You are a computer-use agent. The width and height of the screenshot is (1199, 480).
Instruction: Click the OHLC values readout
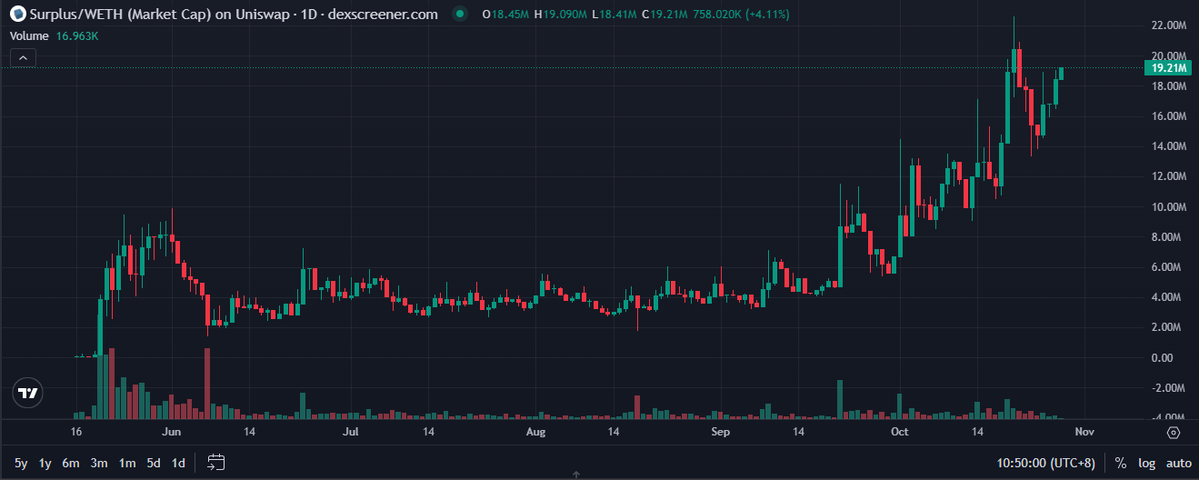click(x=635, y=14)
